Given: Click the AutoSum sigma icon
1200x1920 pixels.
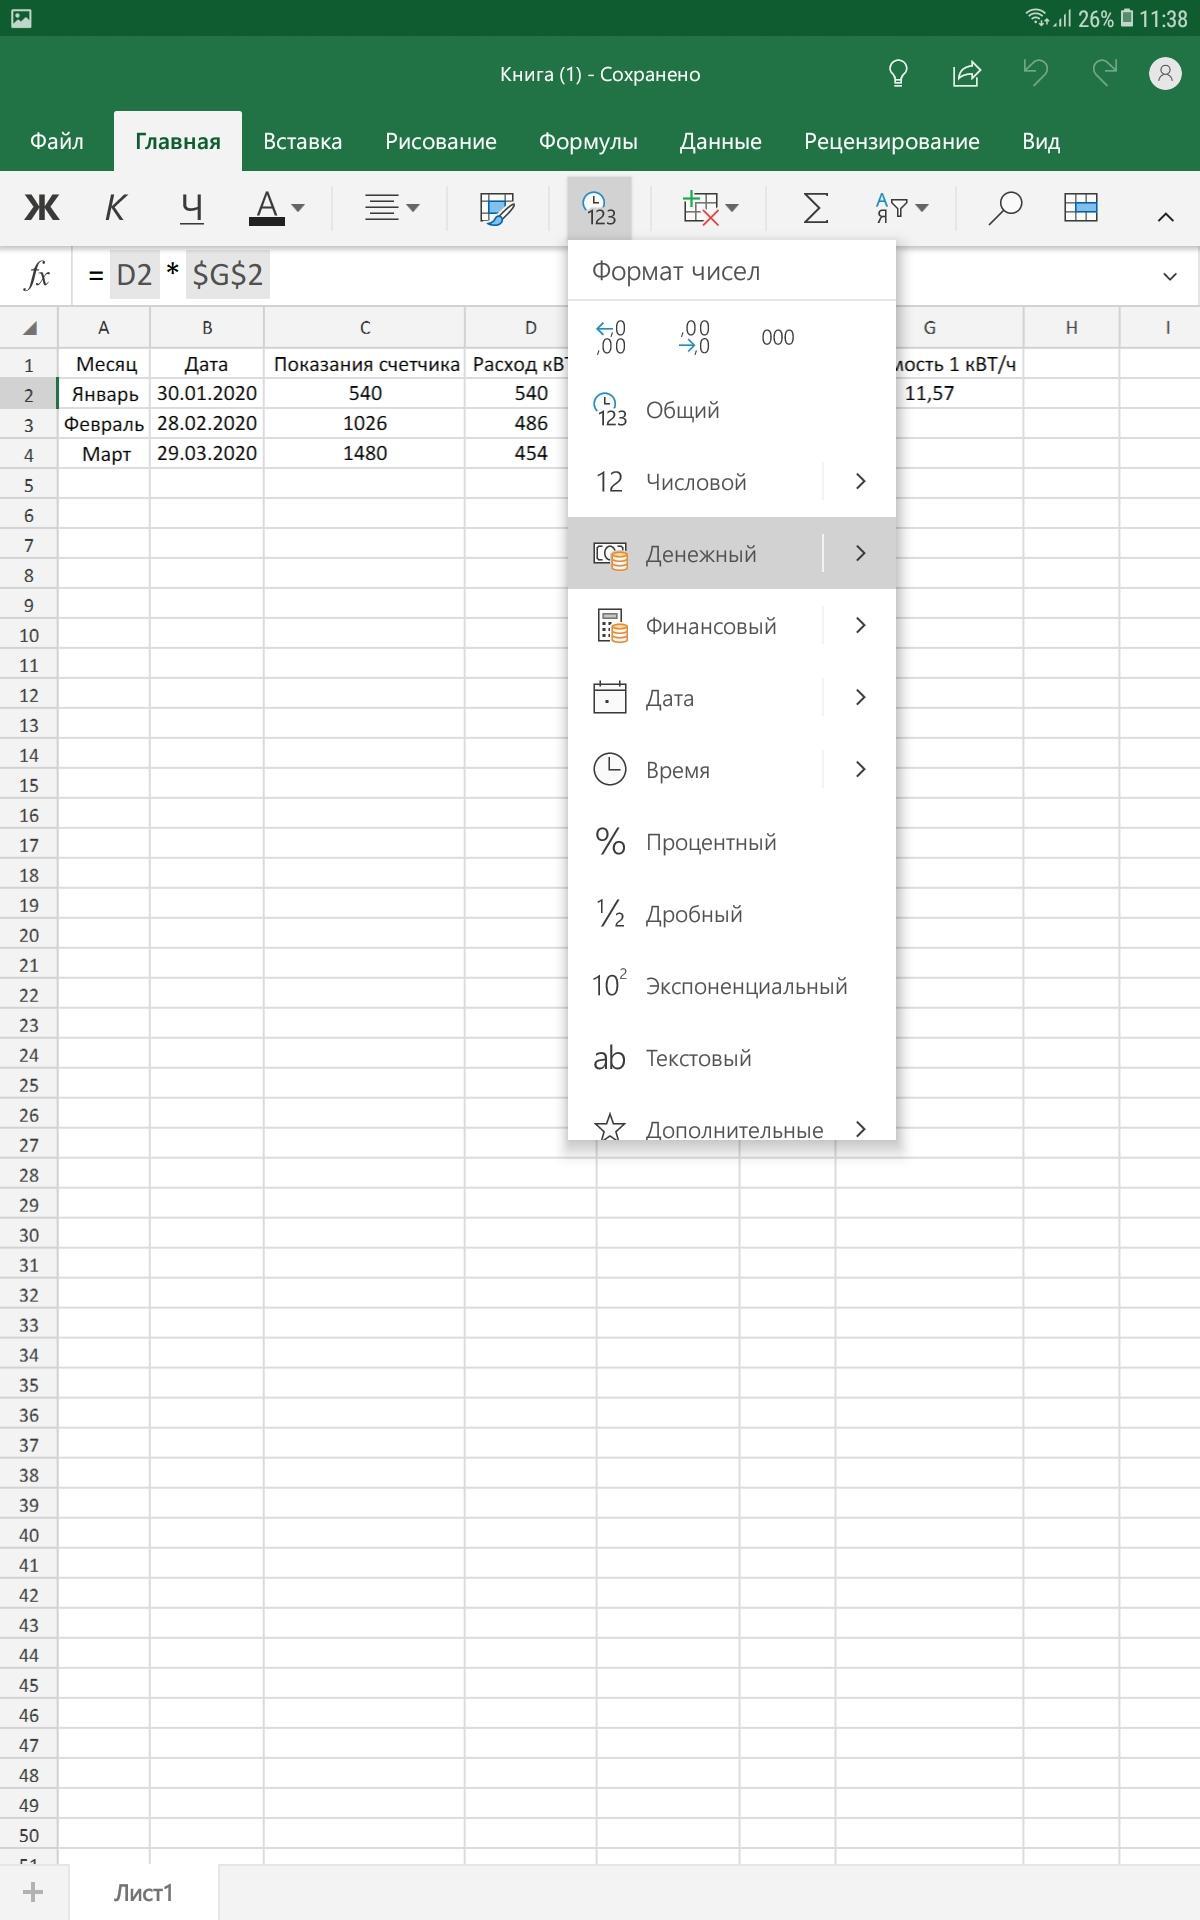Looking at the screenshot, I should tap(816, 208).
